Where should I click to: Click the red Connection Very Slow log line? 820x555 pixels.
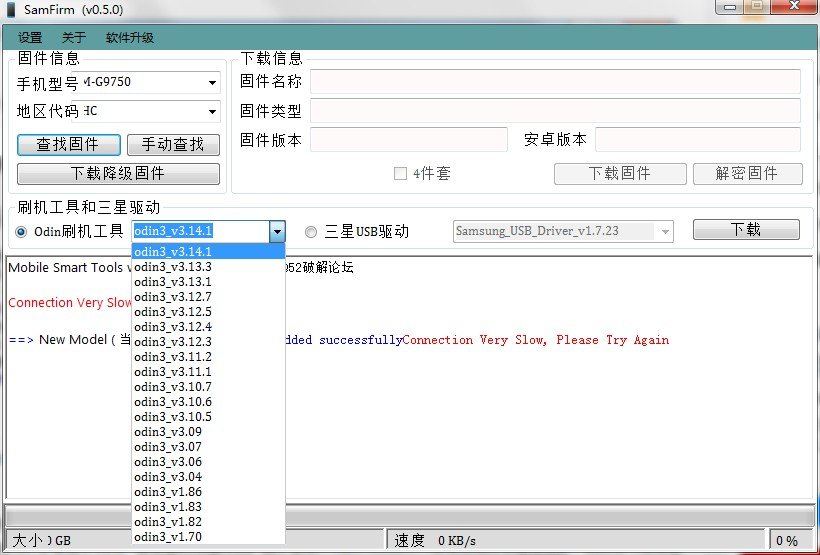click(70, 303)
